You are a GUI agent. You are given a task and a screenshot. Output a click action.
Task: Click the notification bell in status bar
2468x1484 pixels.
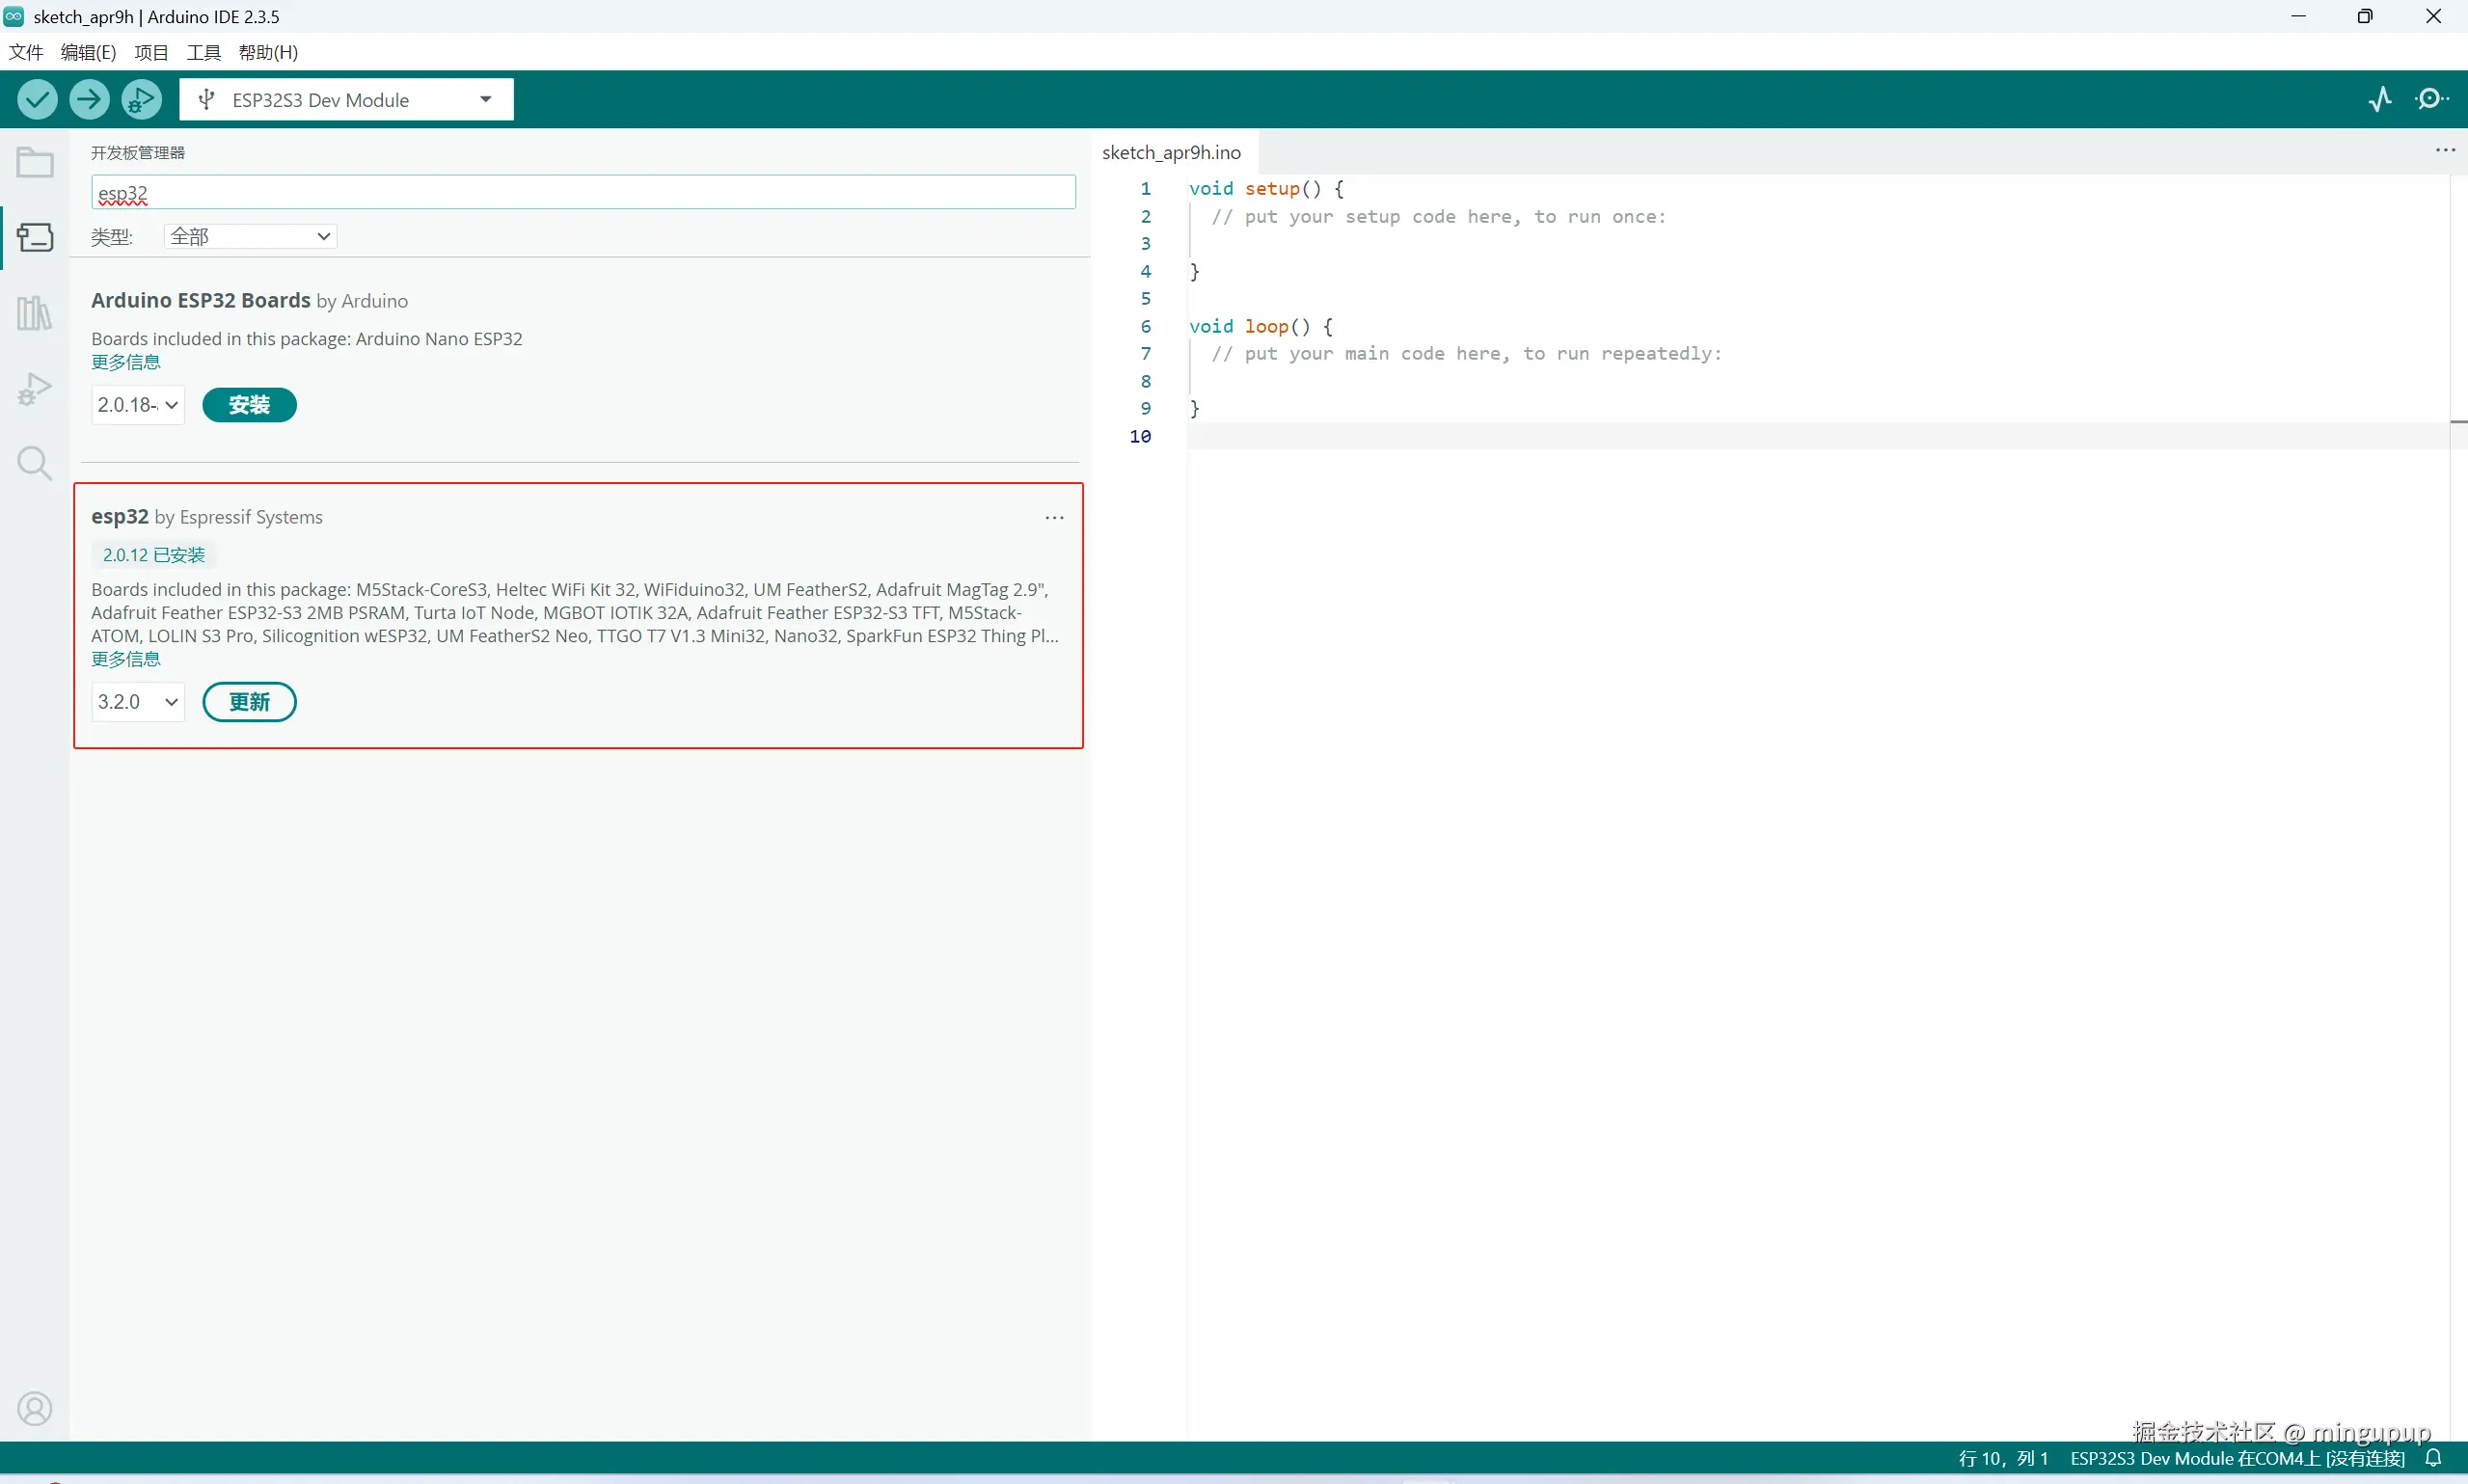2434,1458
